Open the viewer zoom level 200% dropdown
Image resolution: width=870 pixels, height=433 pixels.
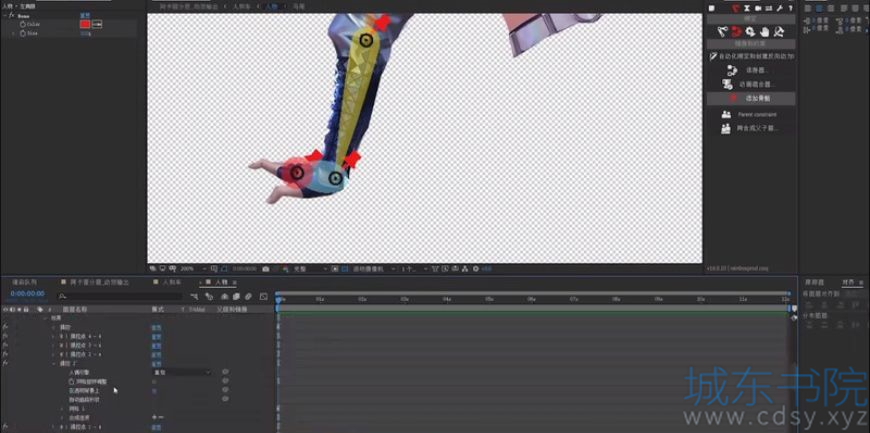(191, 269)
